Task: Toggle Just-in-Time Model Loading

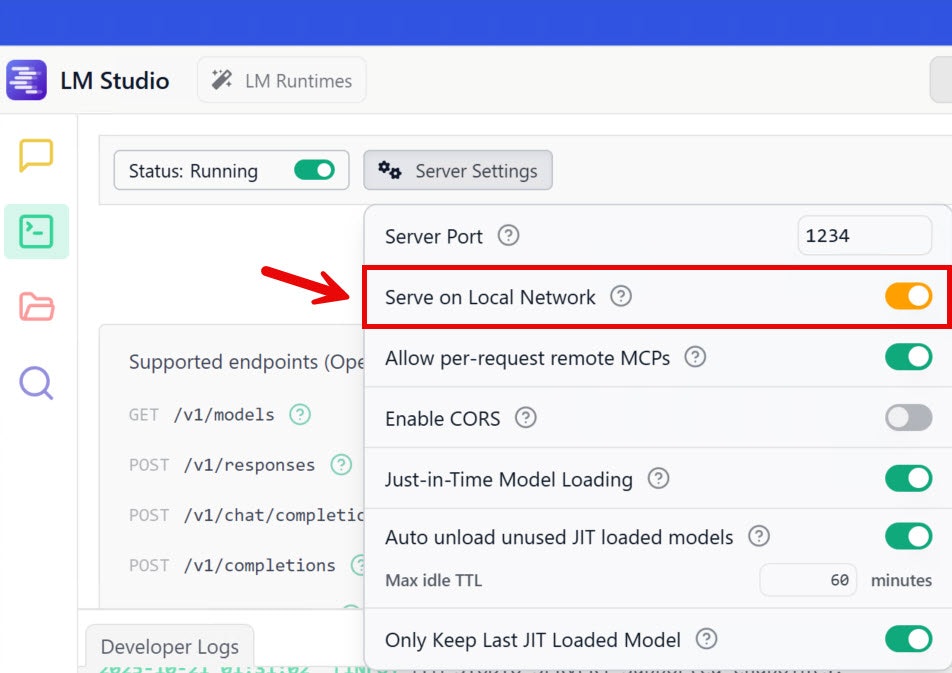Action: (908, 479)
